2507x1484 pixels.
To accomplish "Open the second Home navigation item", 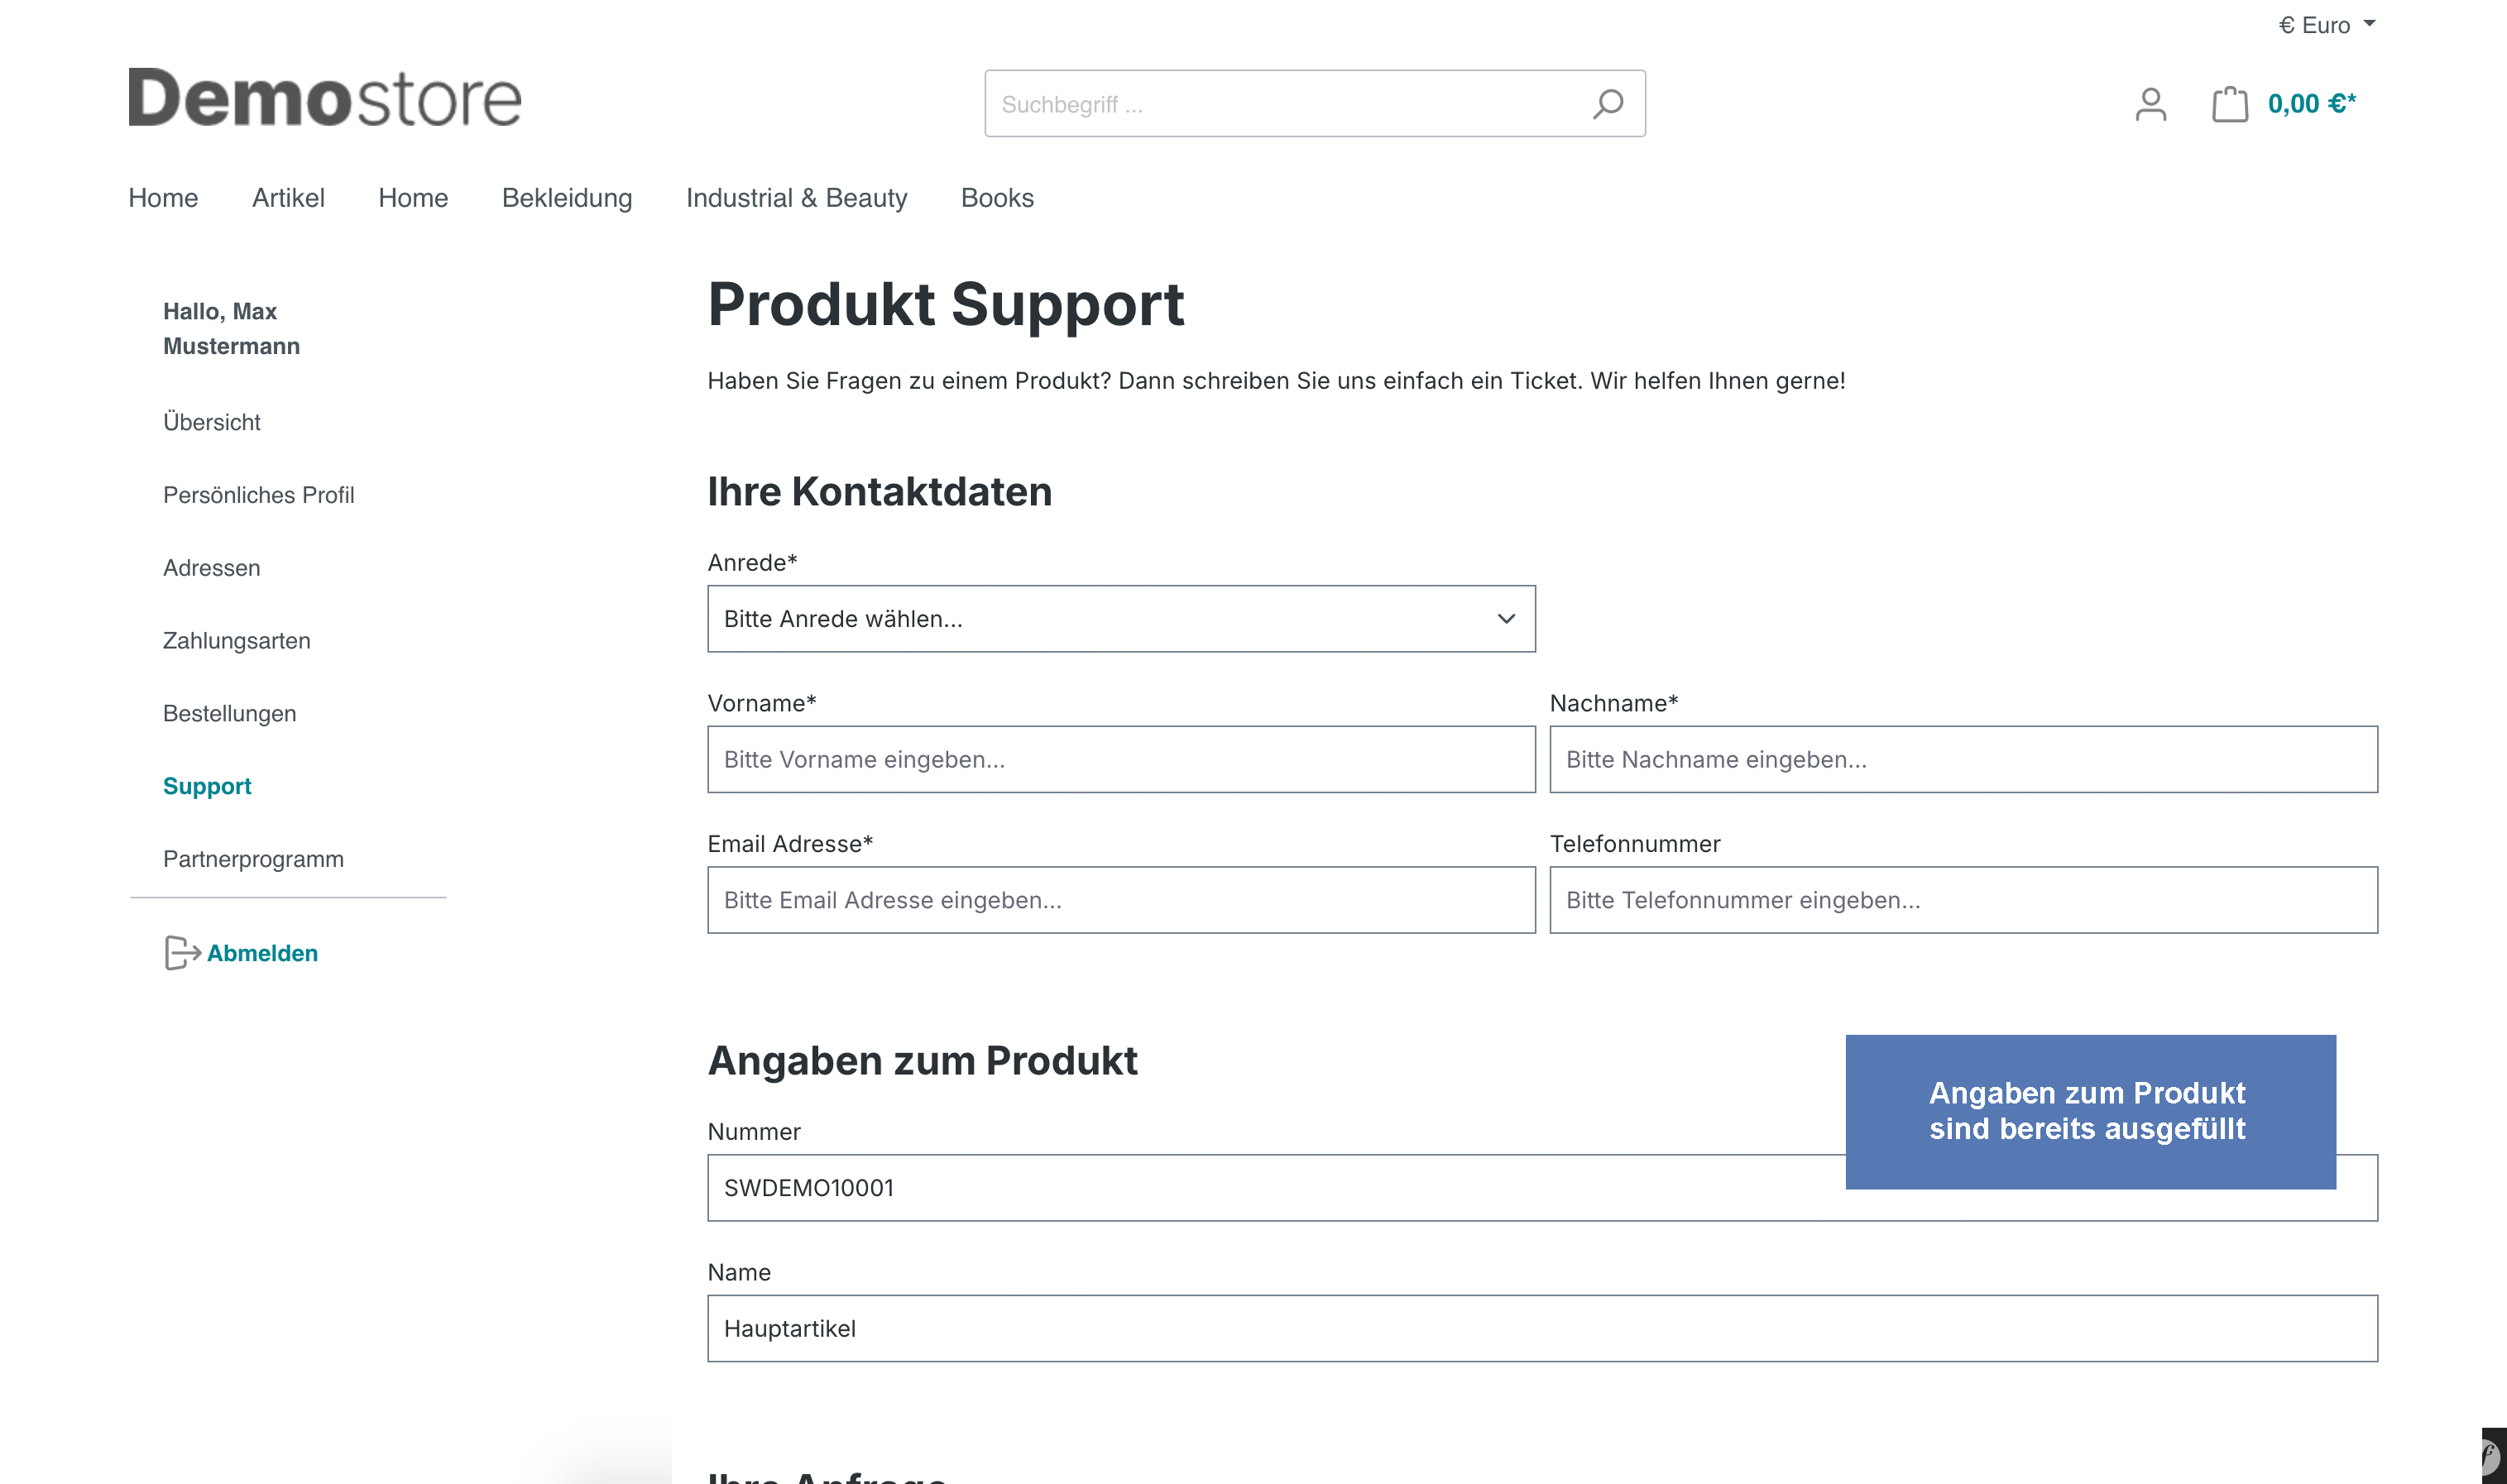I will (x=413, y=198).
